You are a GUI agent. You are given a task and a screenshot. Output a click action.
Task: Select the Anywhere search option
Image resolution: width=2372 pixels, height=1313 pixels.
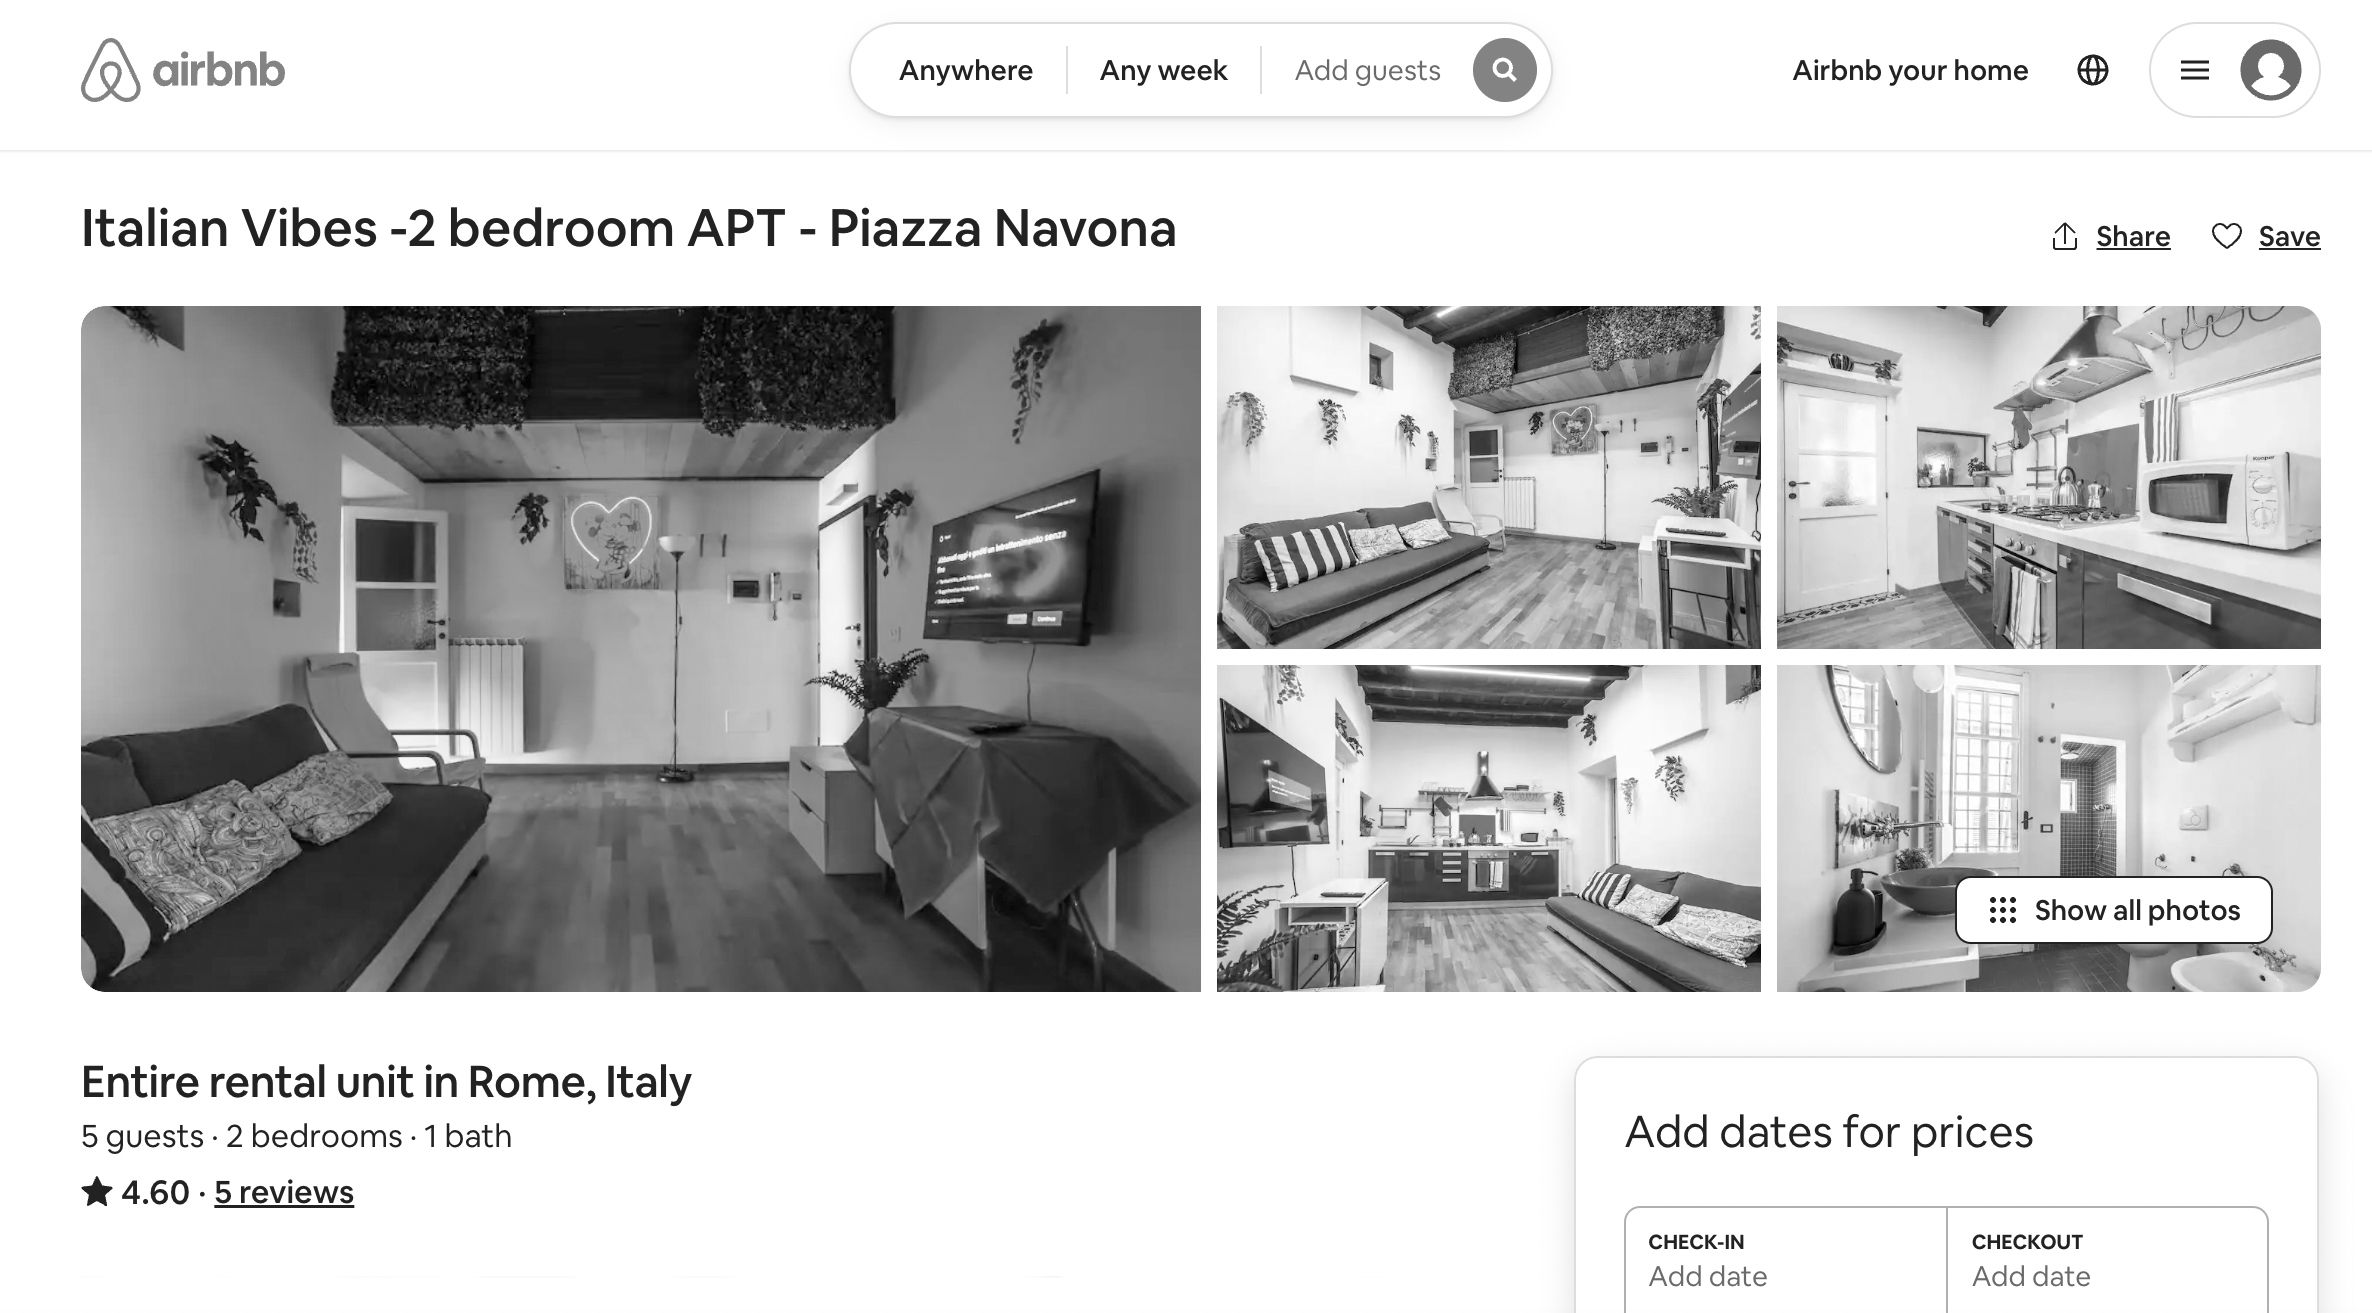click(965, 70)
